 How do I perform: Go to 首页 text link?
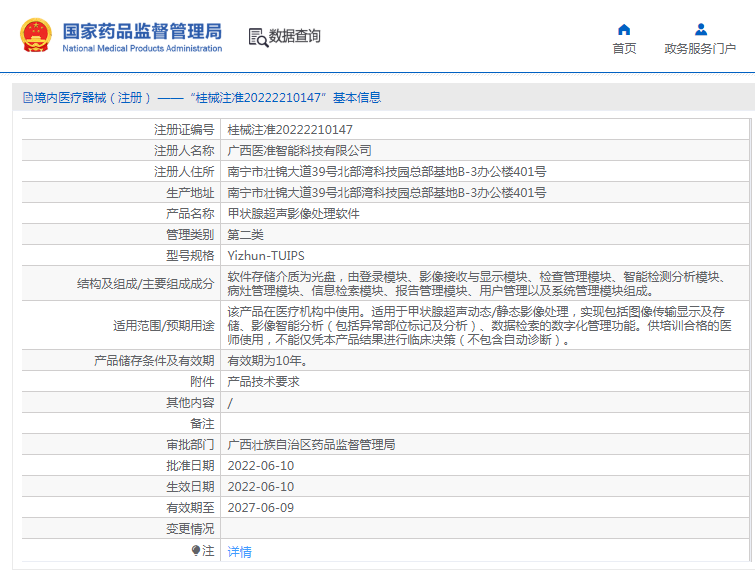tap(624, 49)
